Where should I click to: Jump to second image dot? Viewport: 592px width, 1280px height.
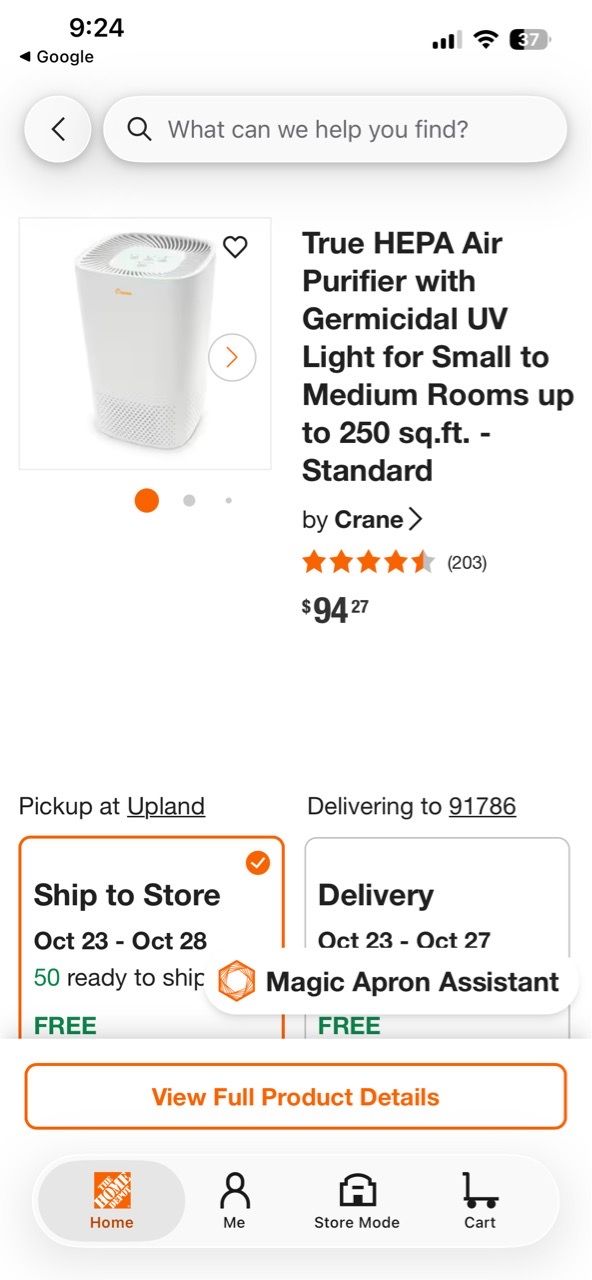pos(189,500)
